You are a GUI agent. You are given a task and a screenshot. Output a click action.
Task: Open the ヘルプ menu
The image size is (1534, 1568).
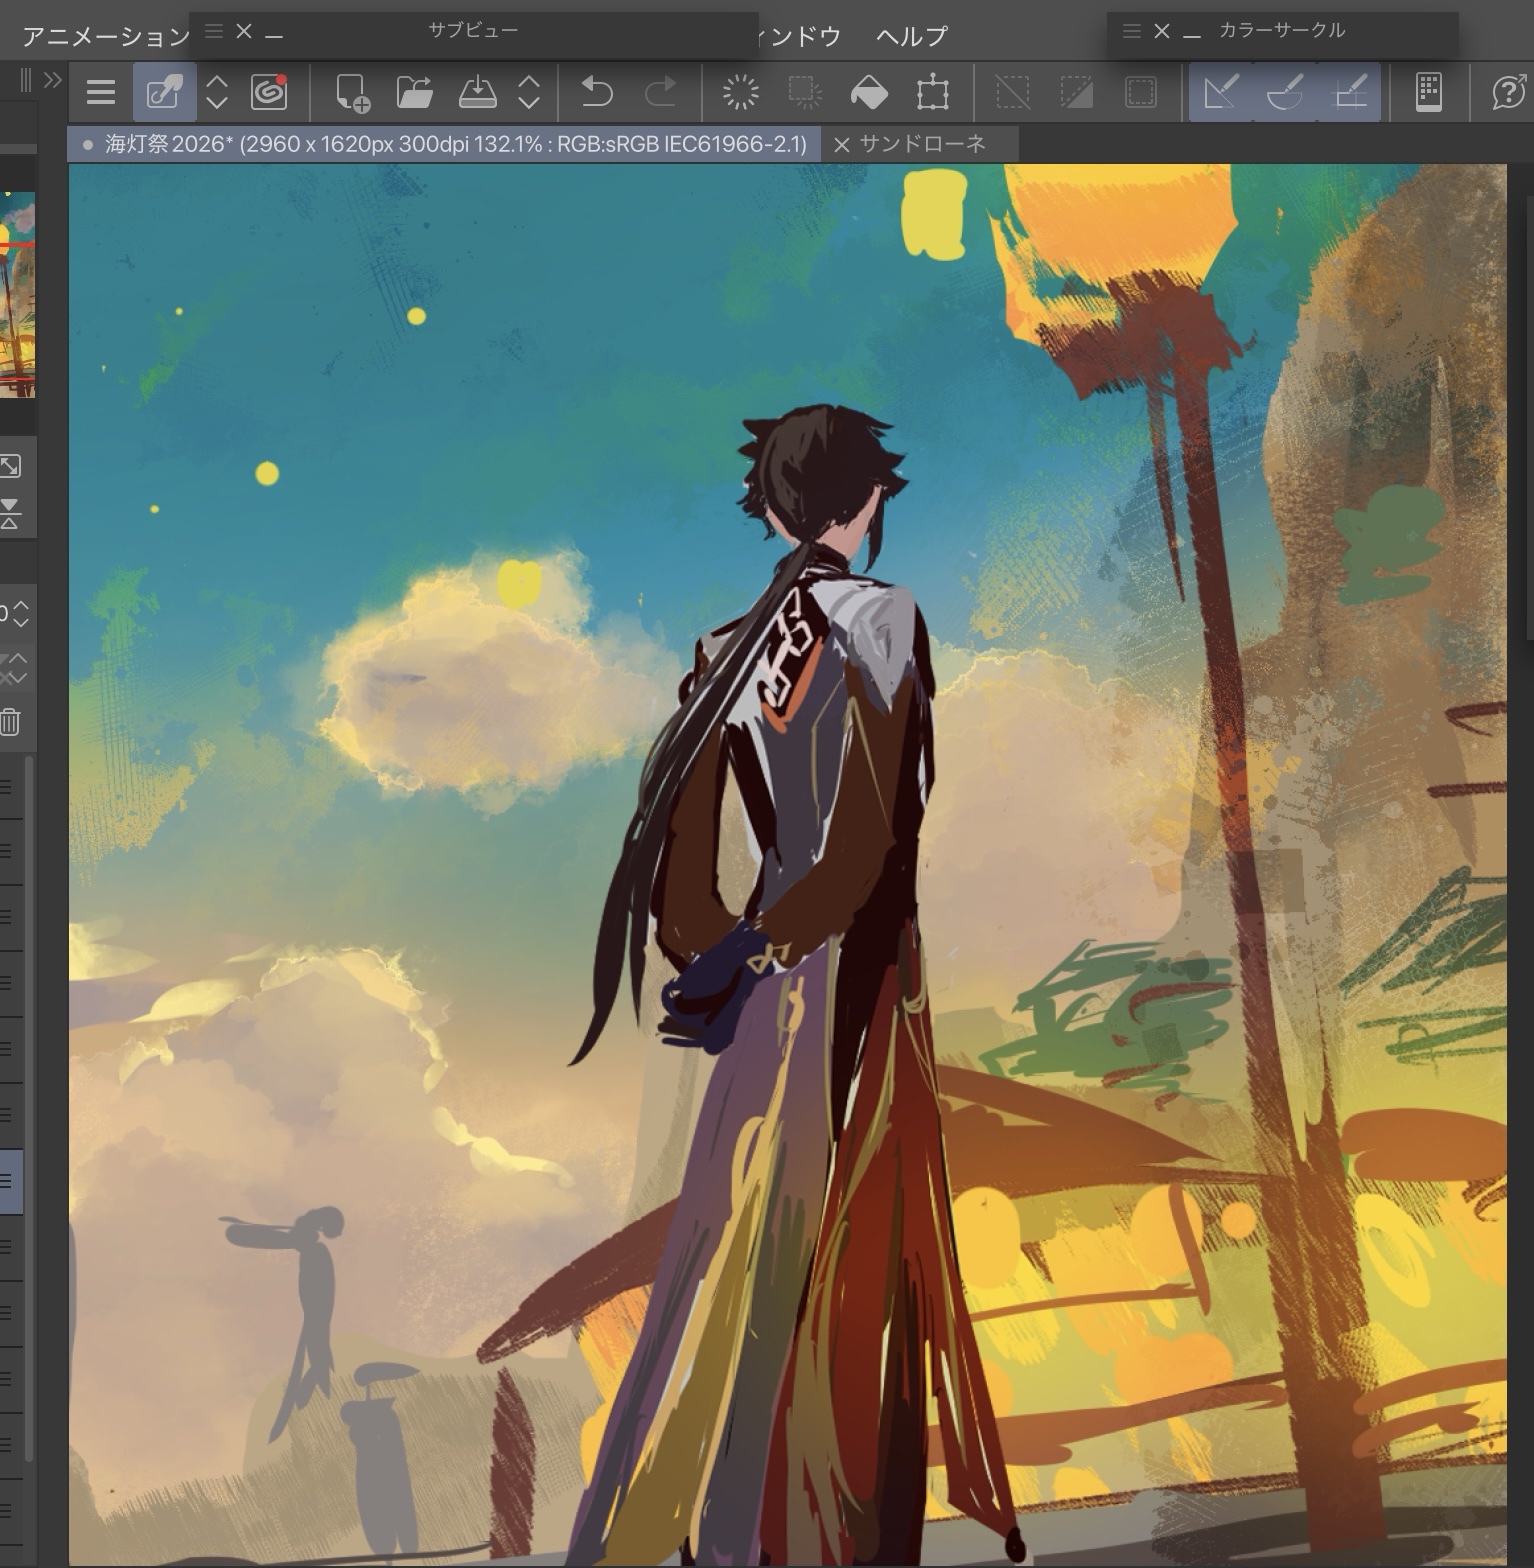click(911, 37)
